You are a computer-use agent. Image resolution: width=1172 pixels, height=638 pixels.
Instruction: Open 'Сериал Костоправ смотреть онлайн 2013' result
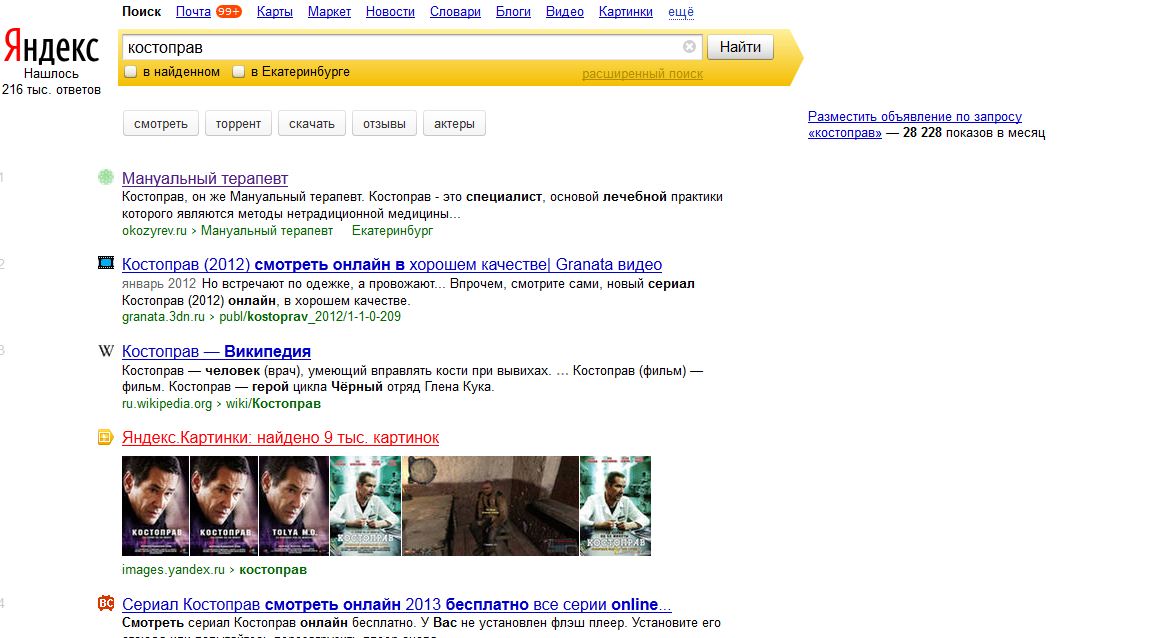point(396,604)
